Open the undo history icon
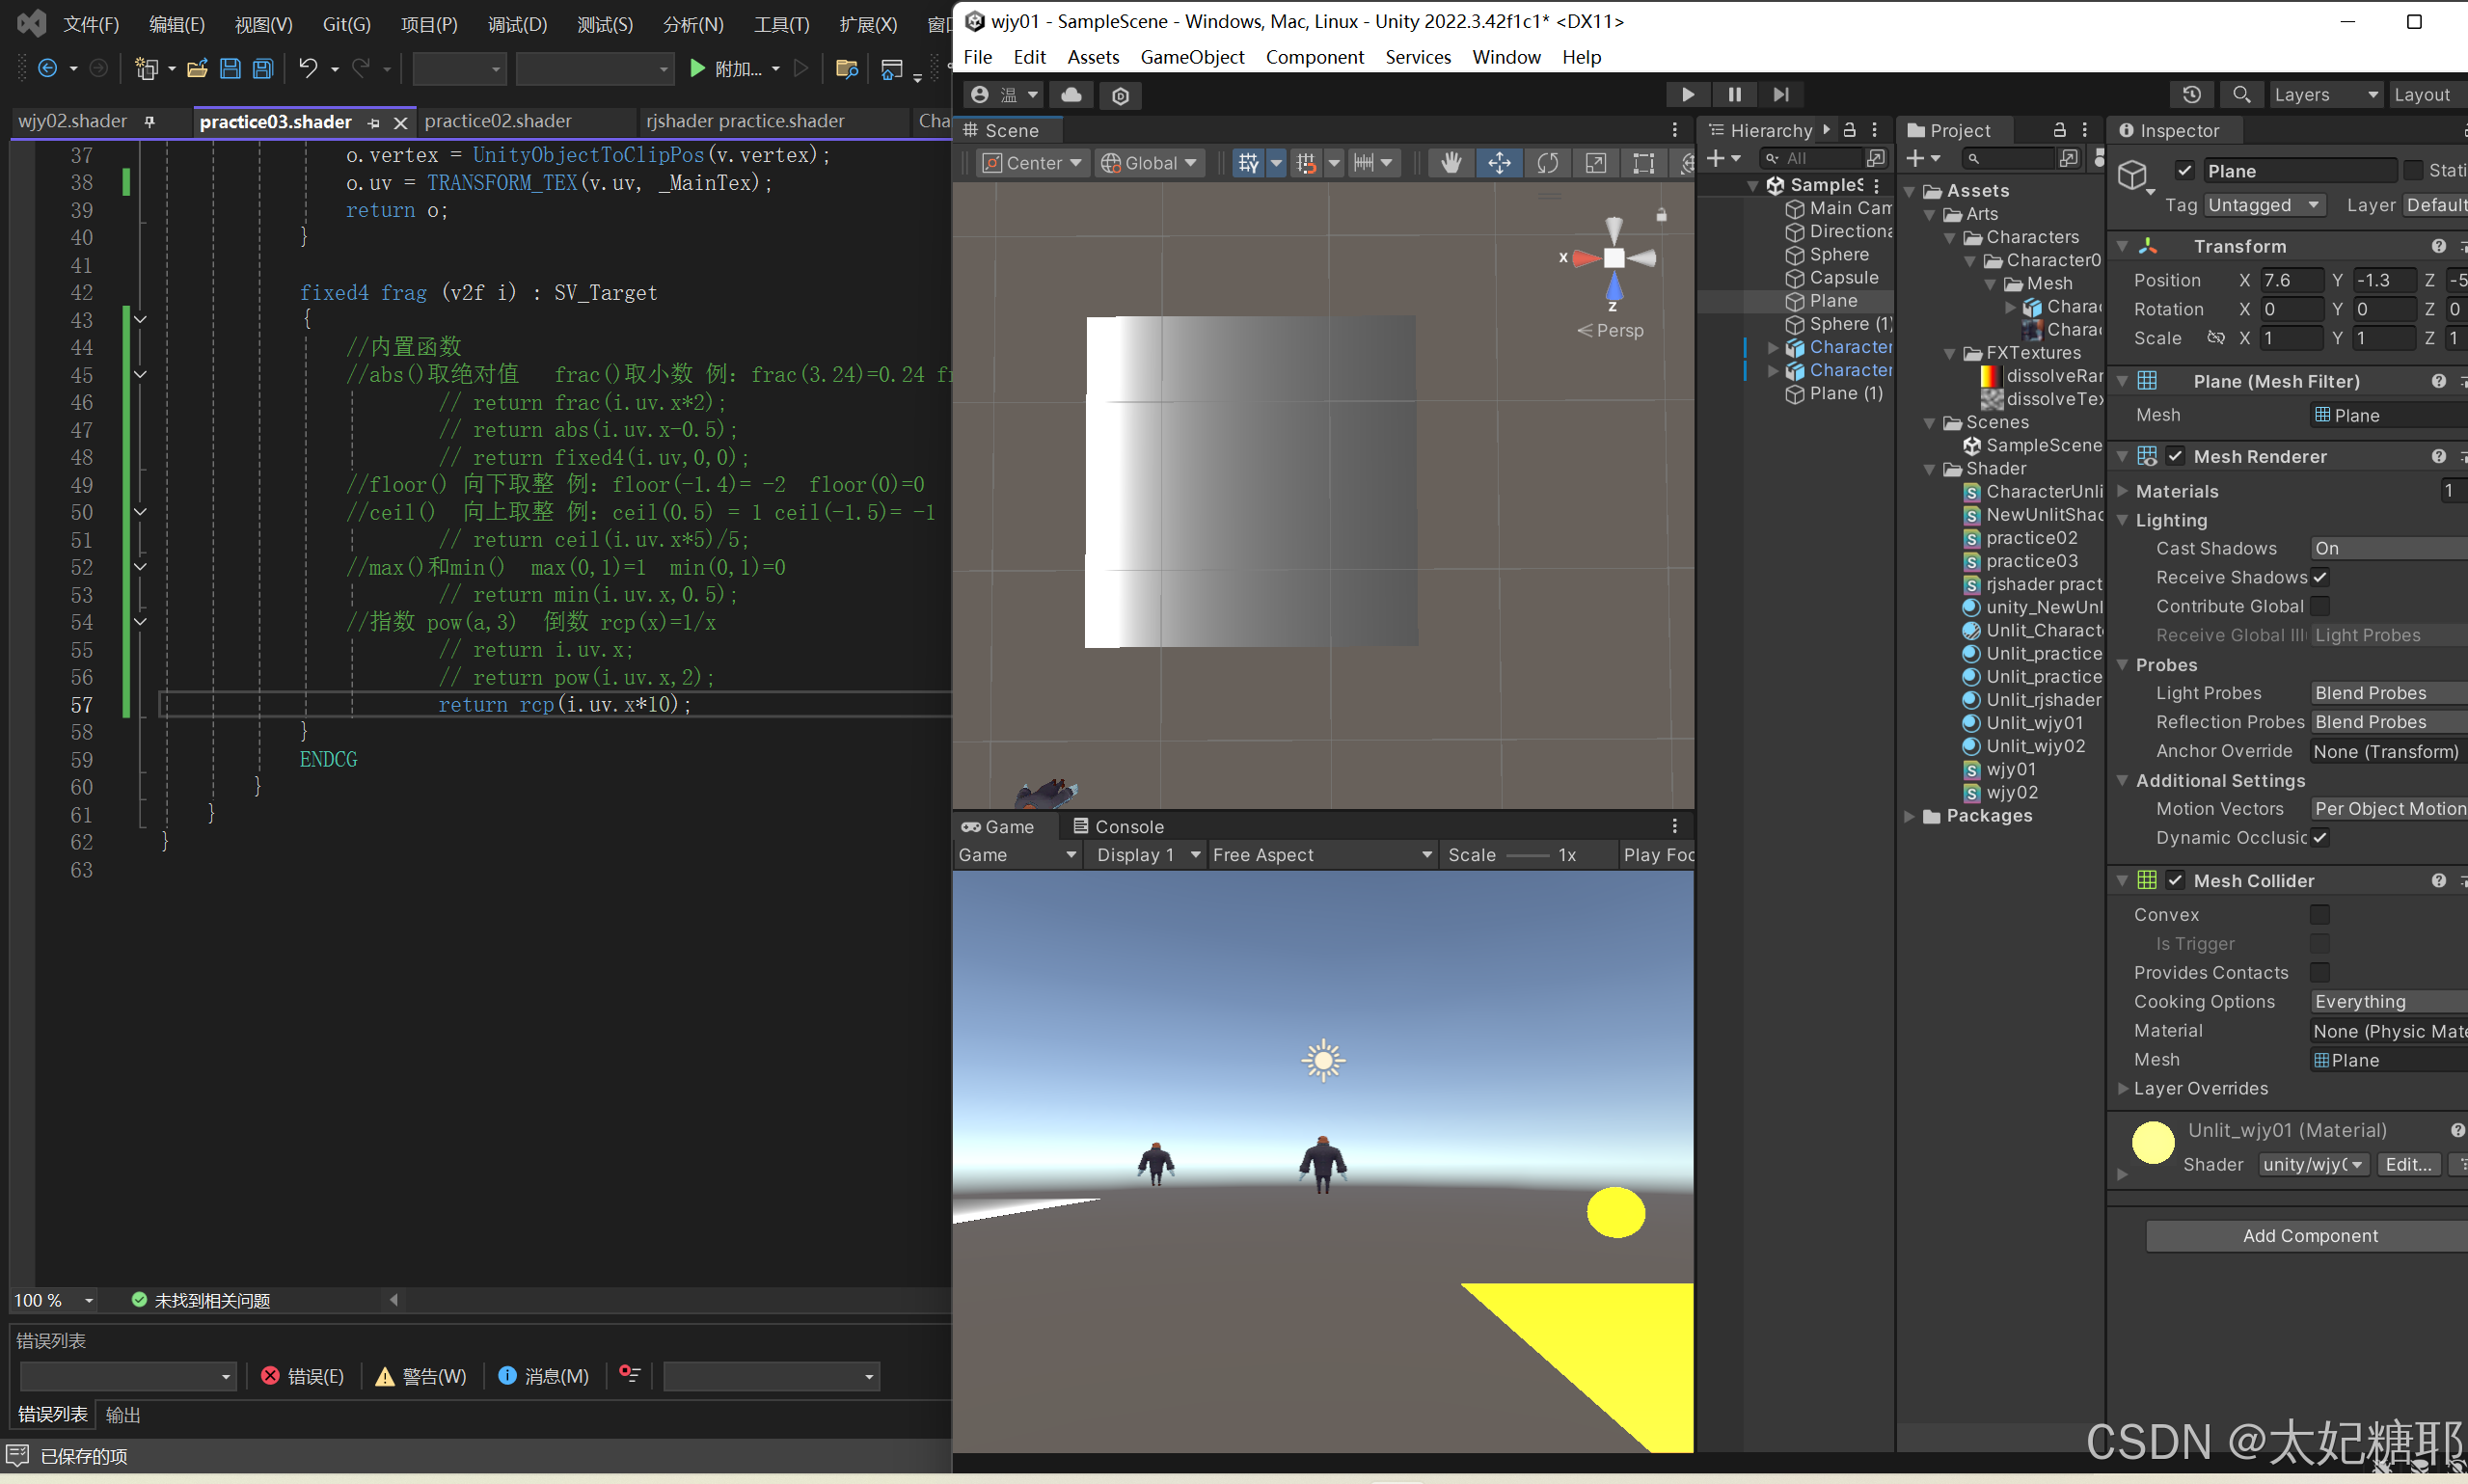2468x1484 pixels. [2191, 95]
